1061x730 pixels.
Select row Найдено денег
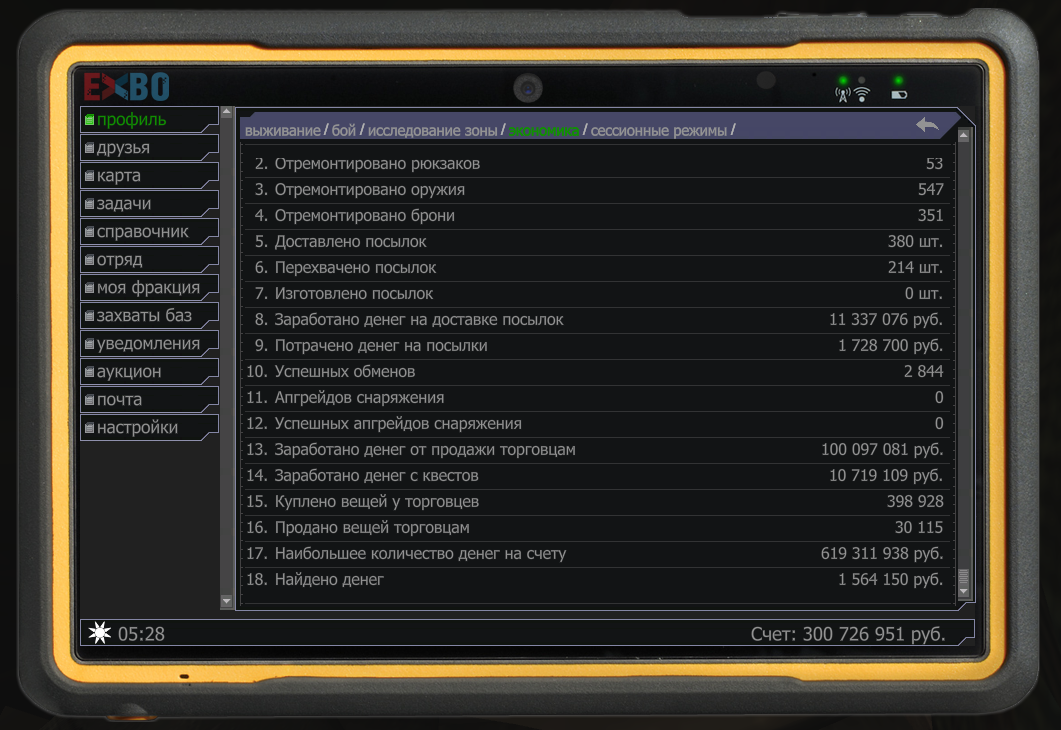point(596,580)
